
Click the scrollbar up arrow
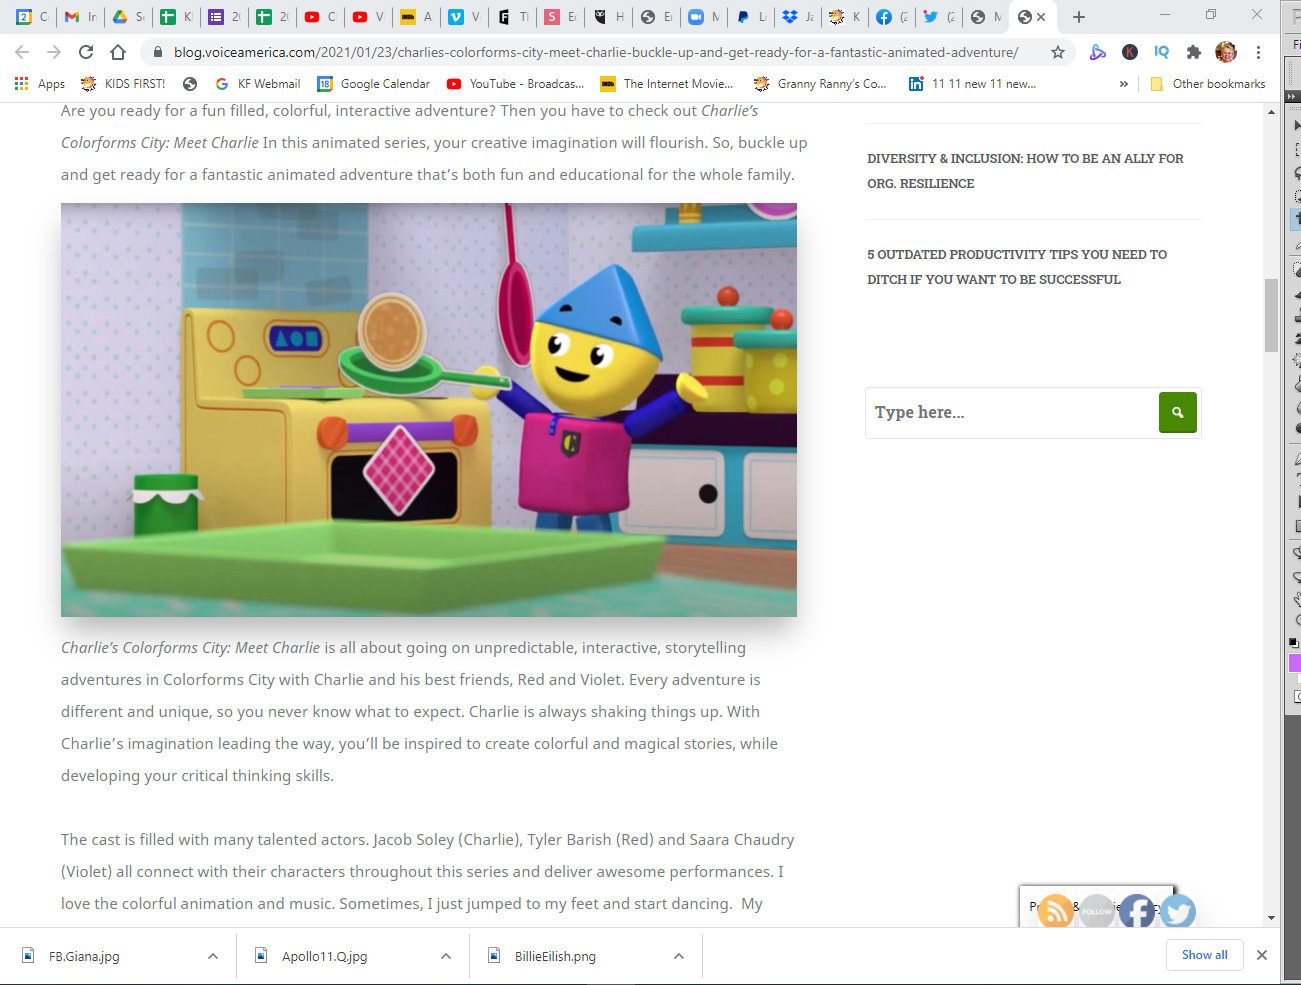[x=1271, y=111]
